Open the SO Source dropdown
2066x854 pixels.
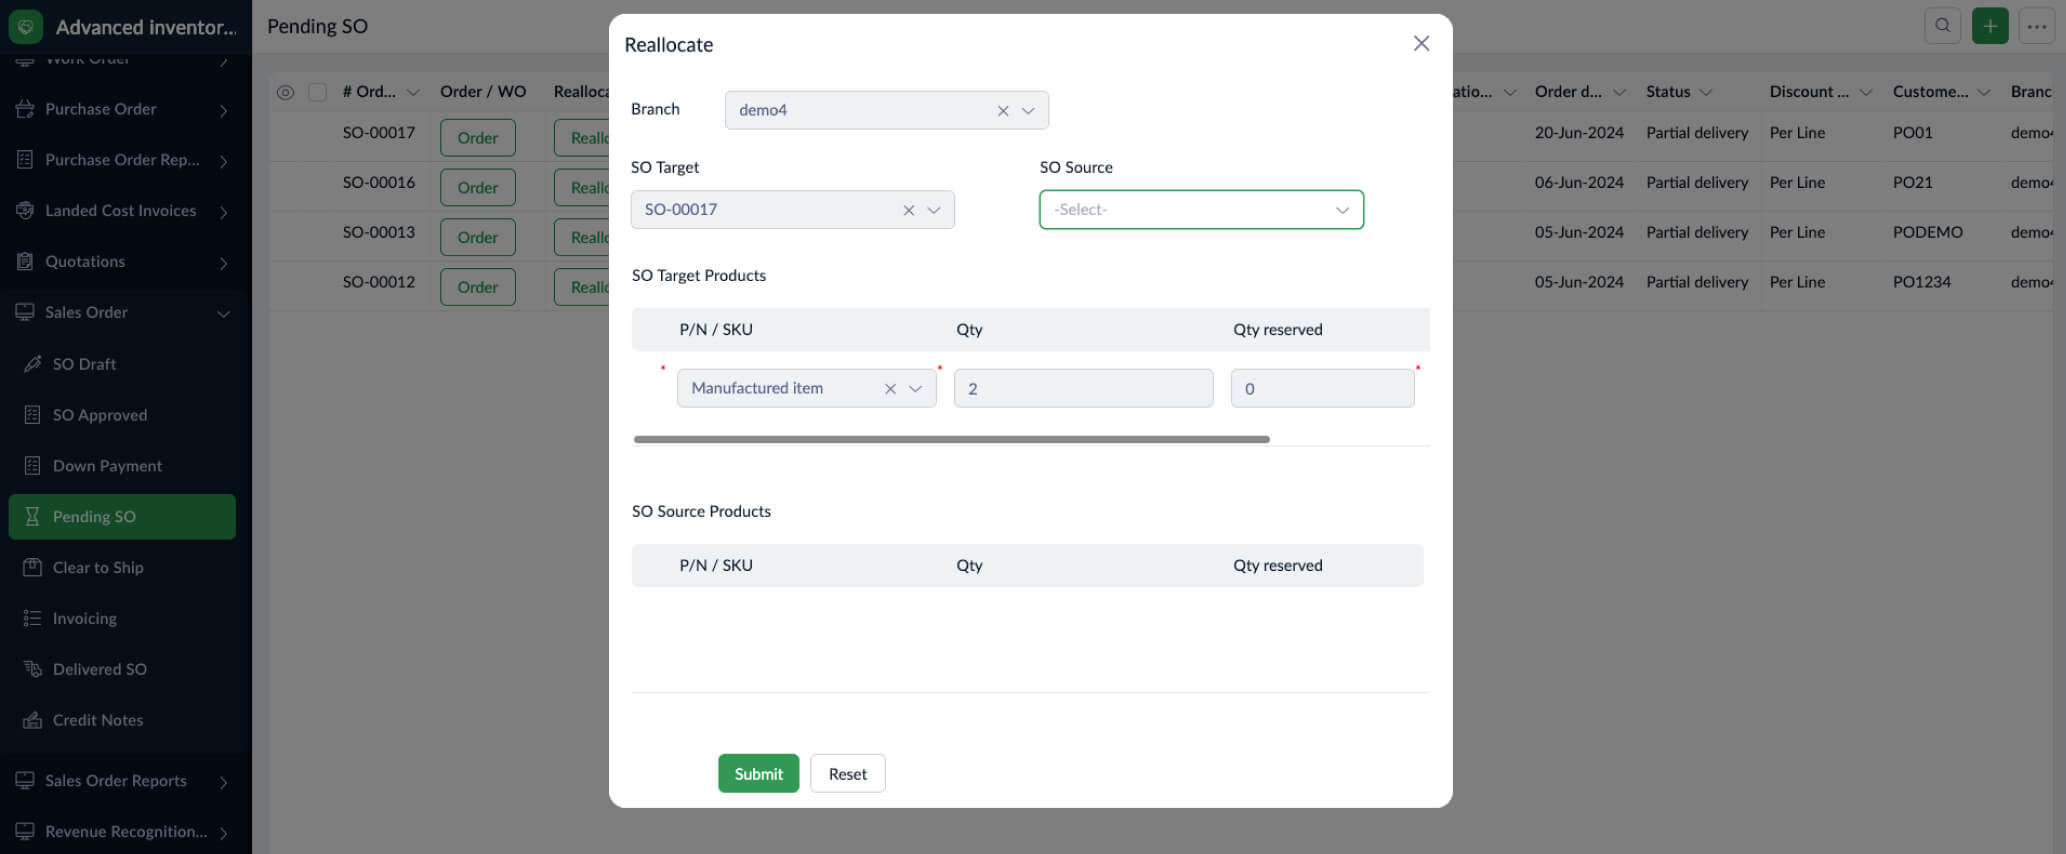coord(1201,210)
